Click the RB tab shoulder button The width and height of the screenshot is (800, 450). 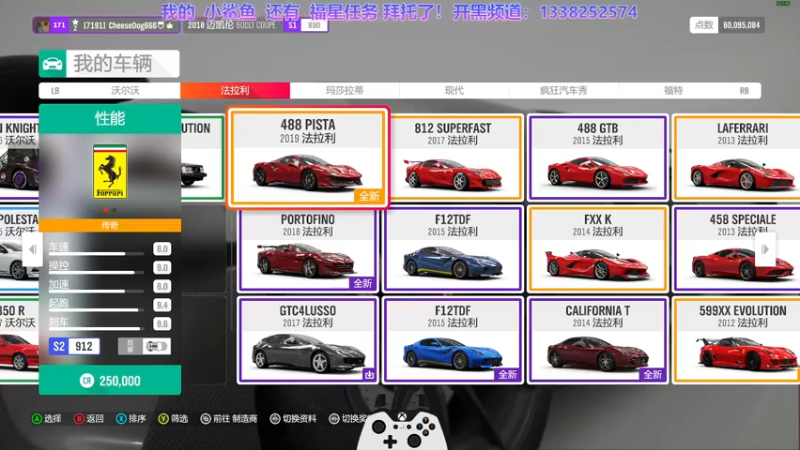(x=744, y=90)
